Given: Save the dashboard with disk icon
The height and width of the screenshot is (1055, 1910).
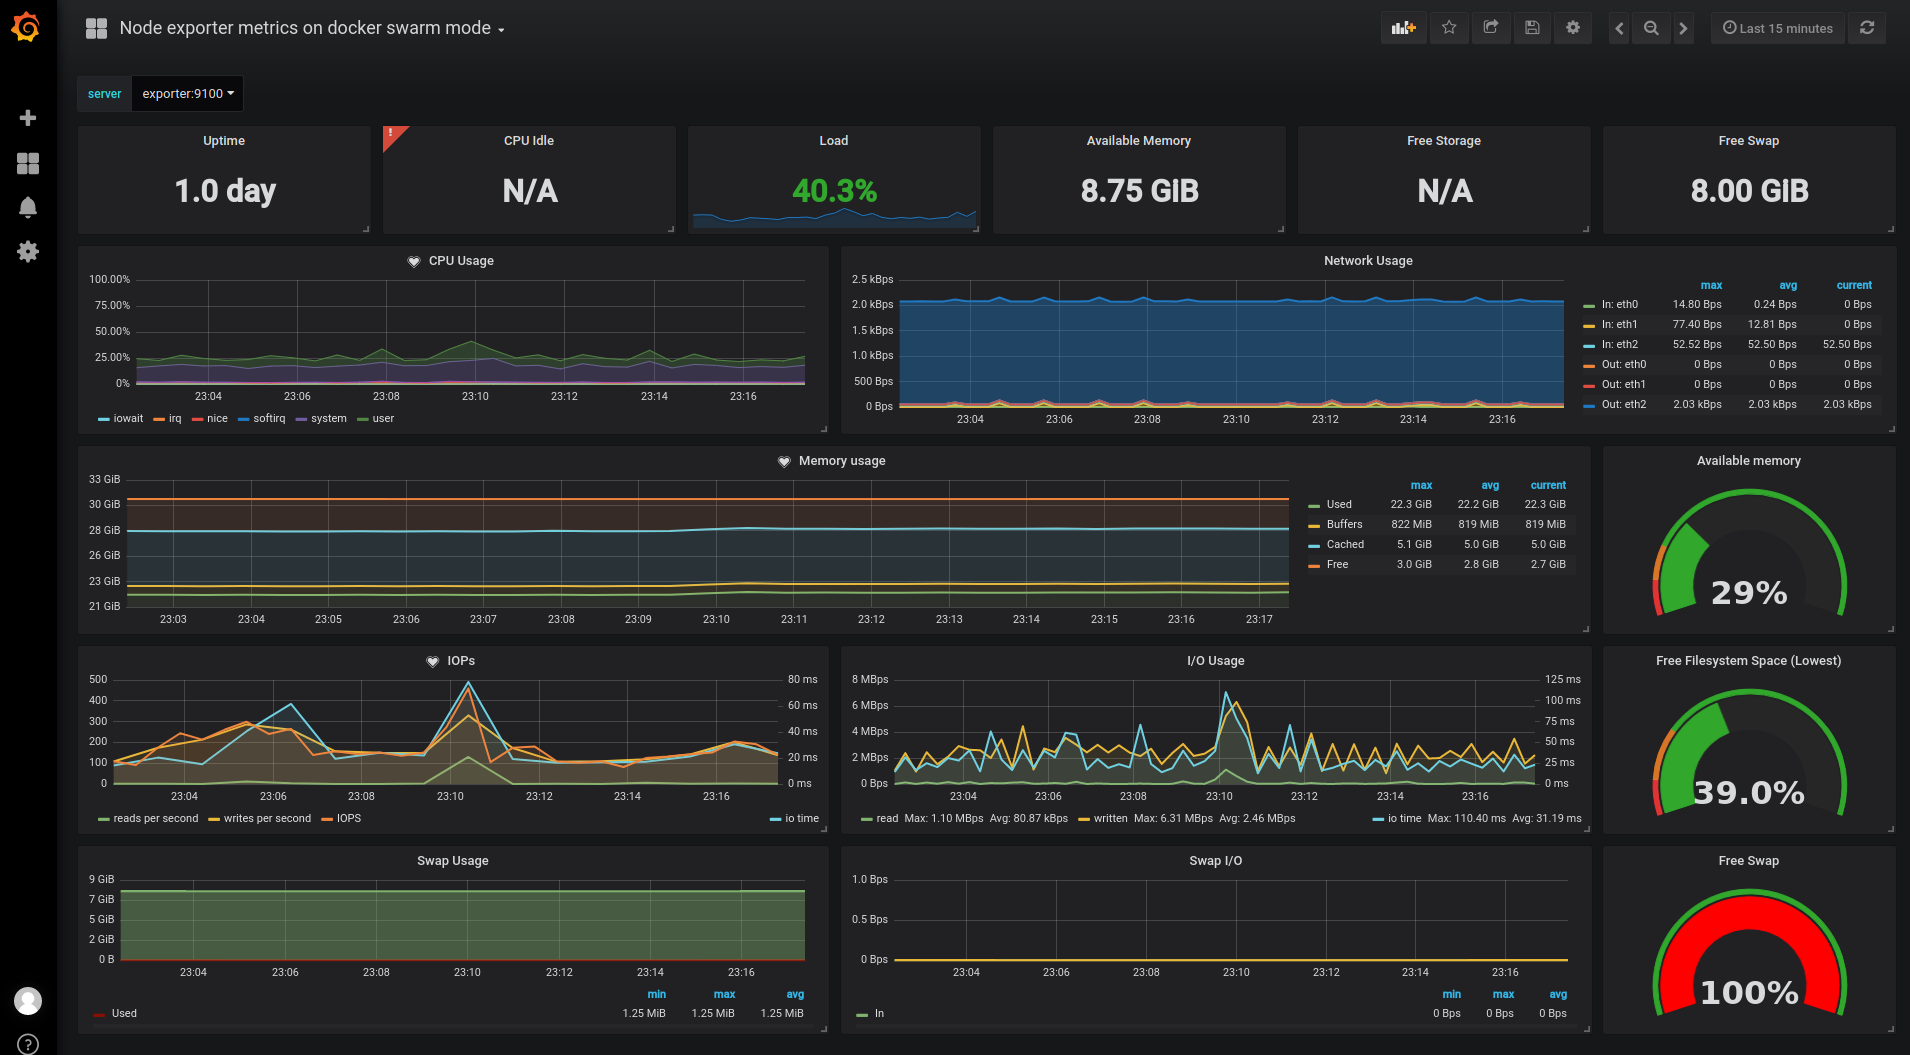Looking at the screenshot, I should tap(1532, 28).
